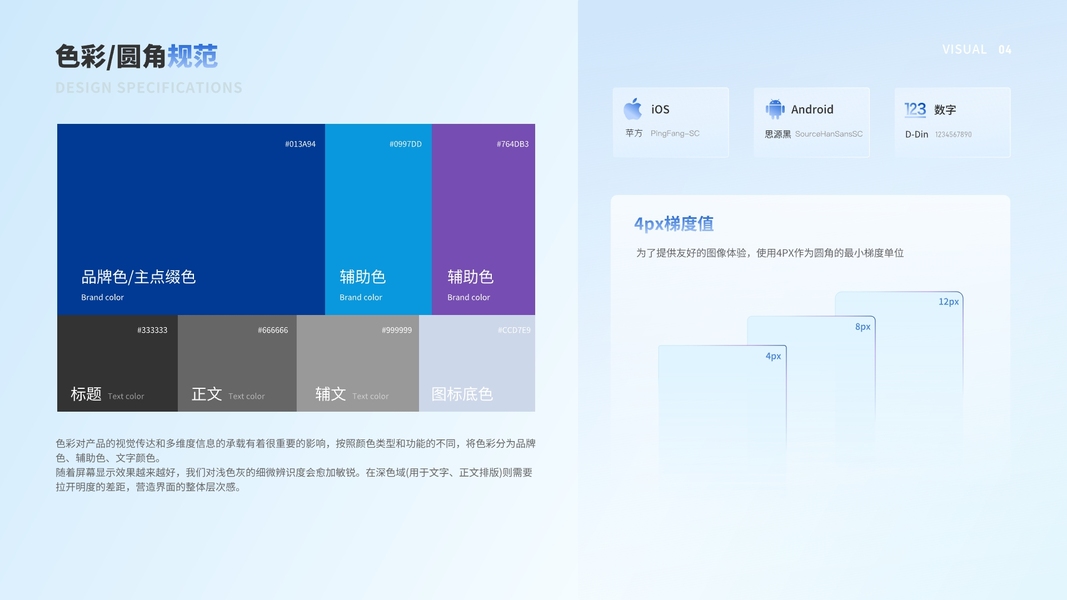Click the 色彩/圆角规范 heading

[136, 56]
